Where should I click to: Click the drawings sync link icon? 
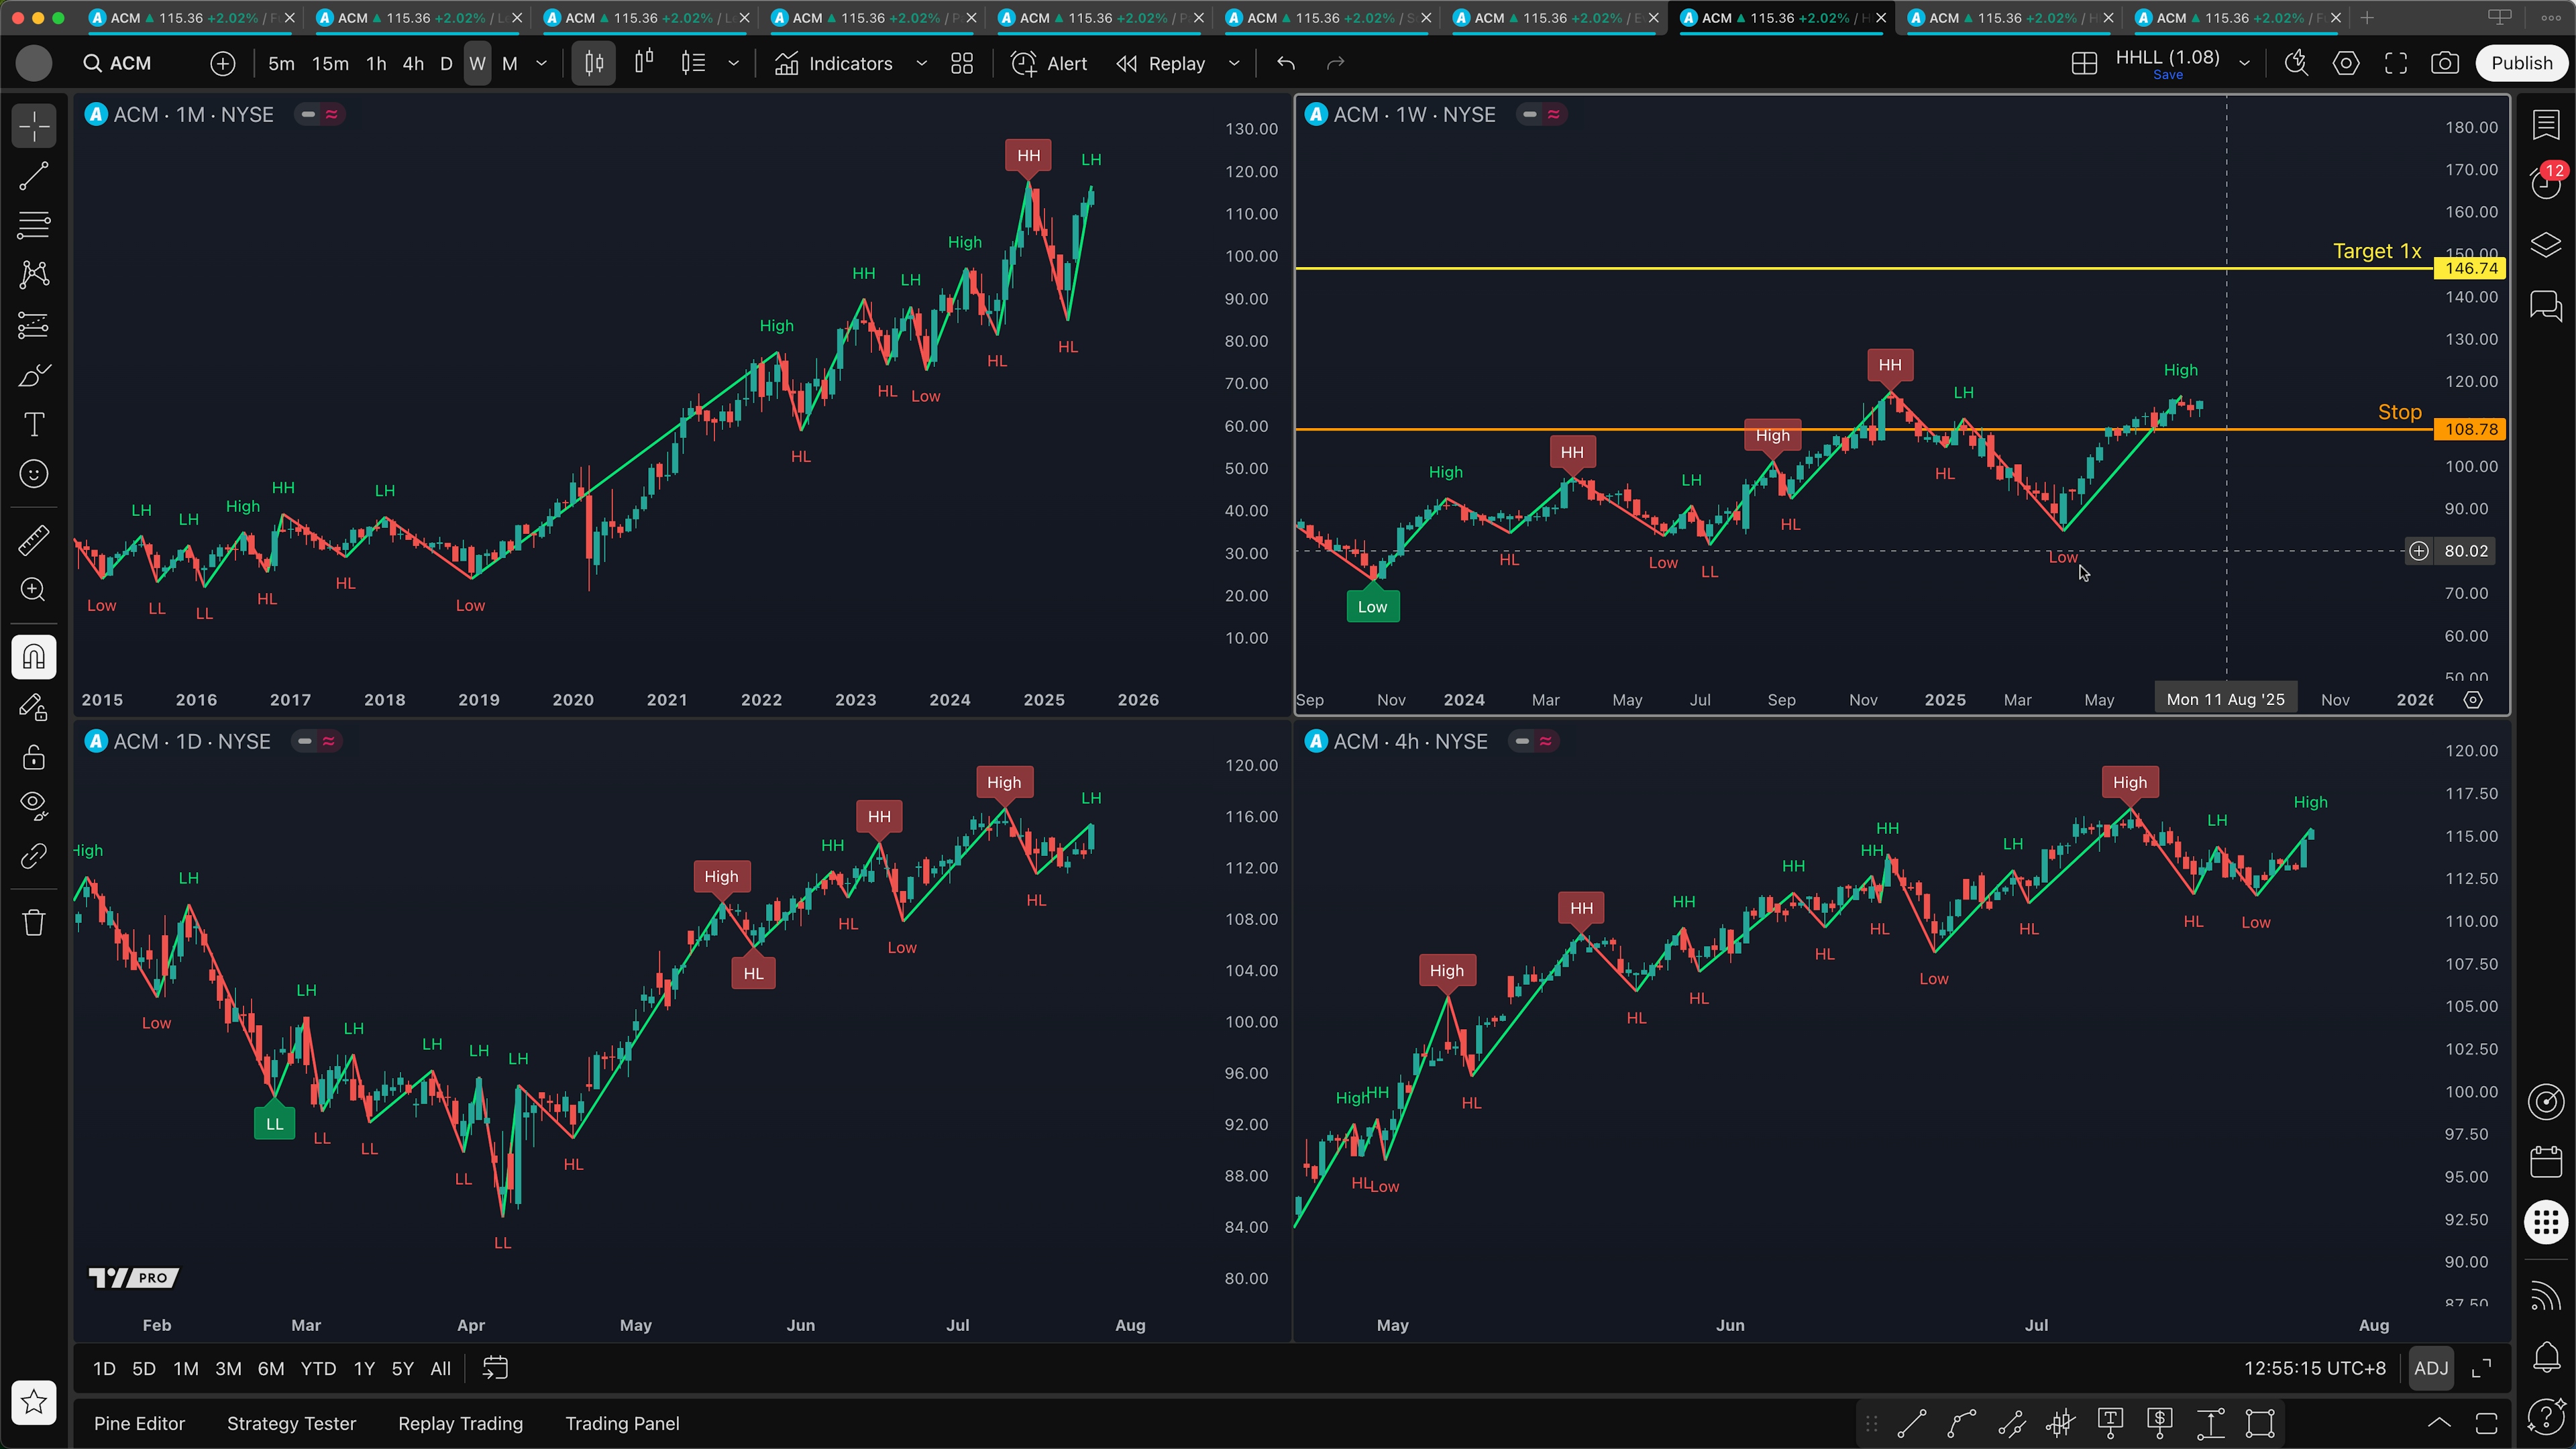tap(34, 856)
